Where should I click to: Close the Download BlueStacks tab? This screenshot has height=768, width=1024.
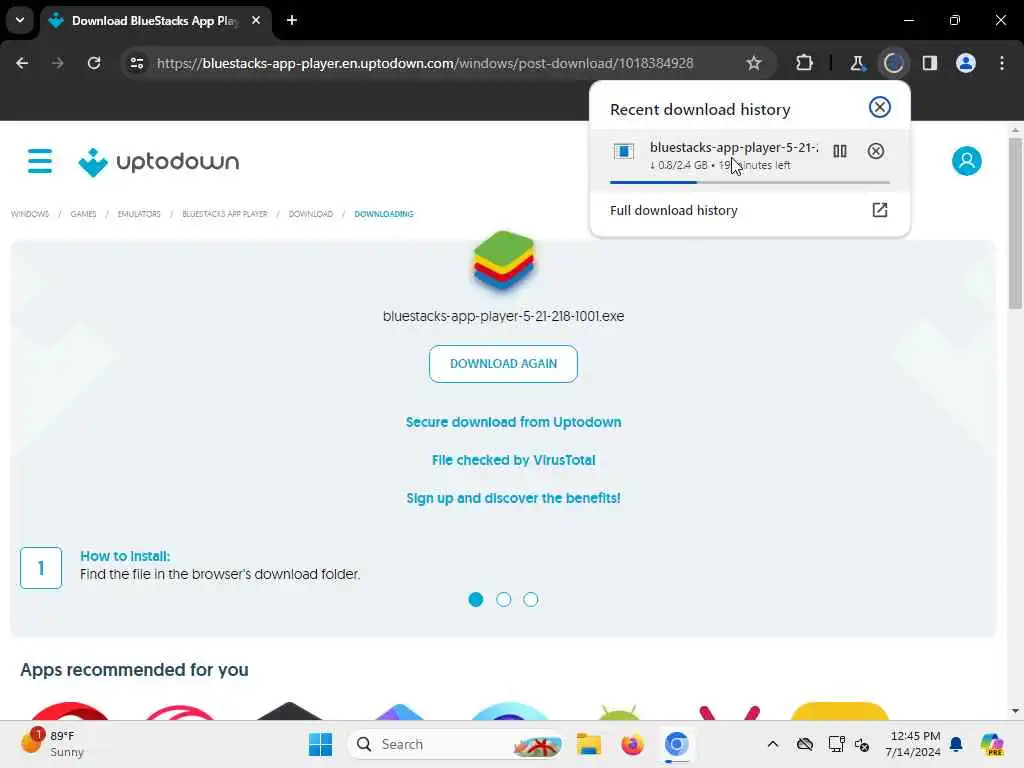256,20
